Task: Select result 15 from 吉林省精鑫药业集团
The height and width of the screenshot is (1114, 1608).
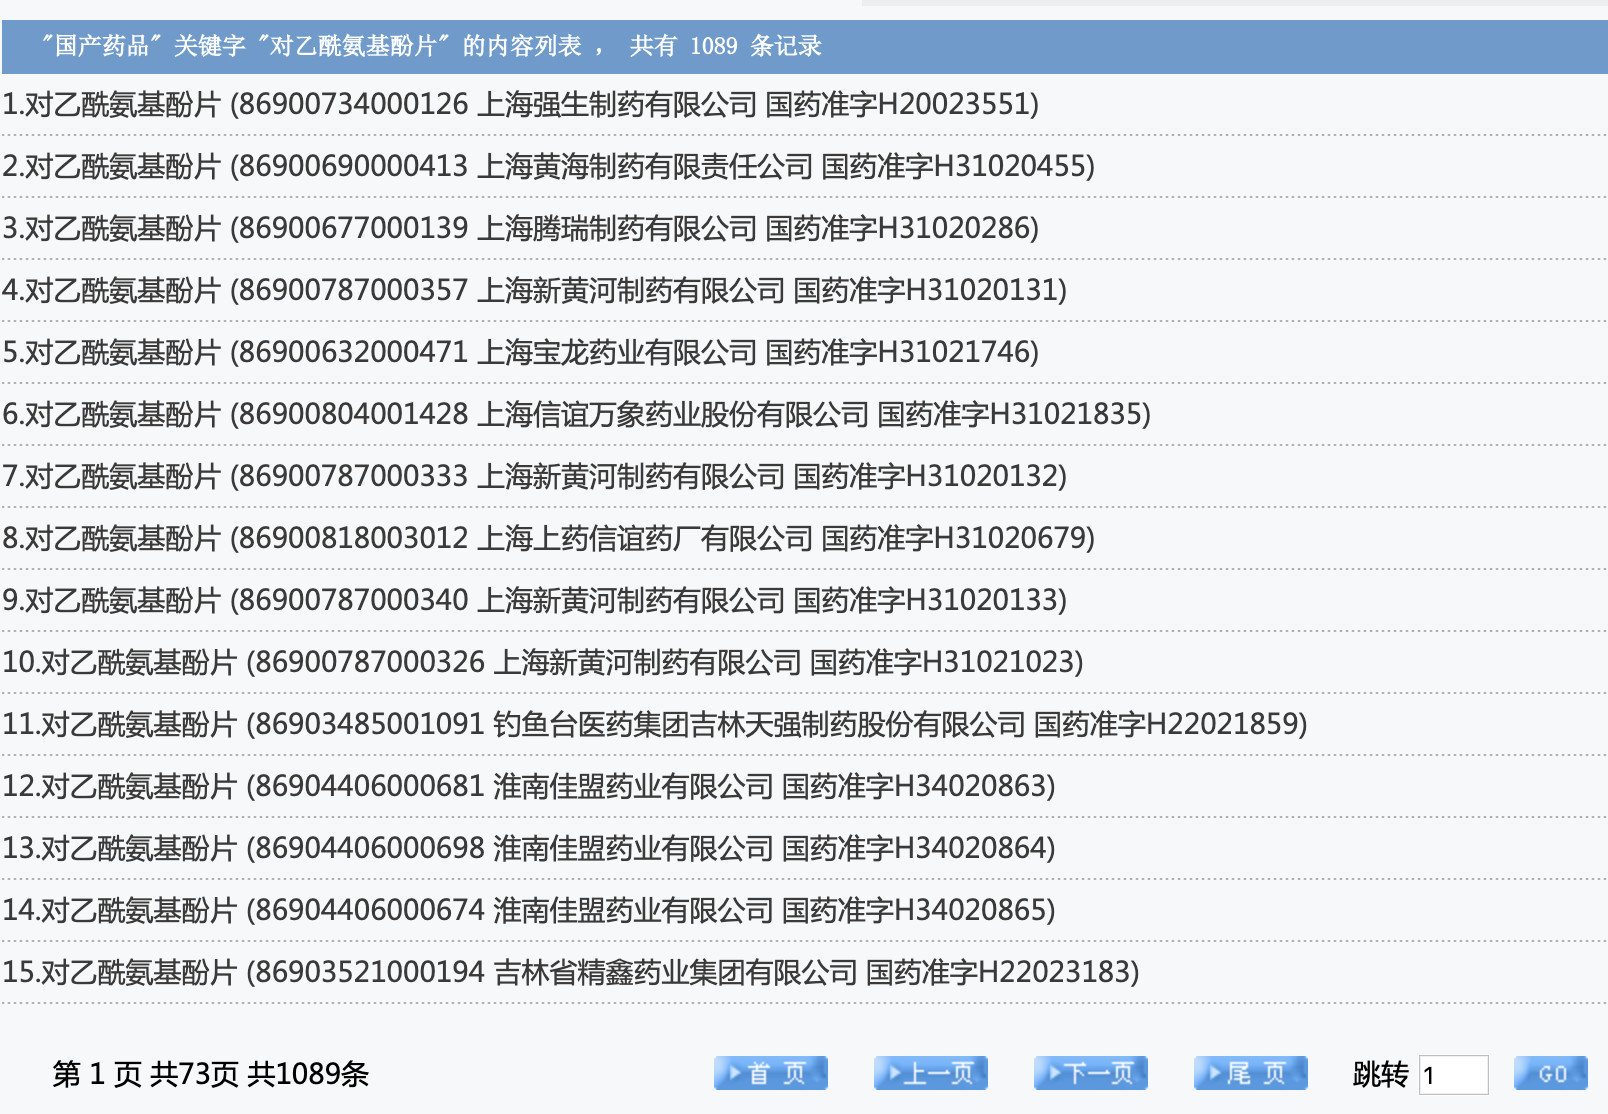Action: point(570,972)
